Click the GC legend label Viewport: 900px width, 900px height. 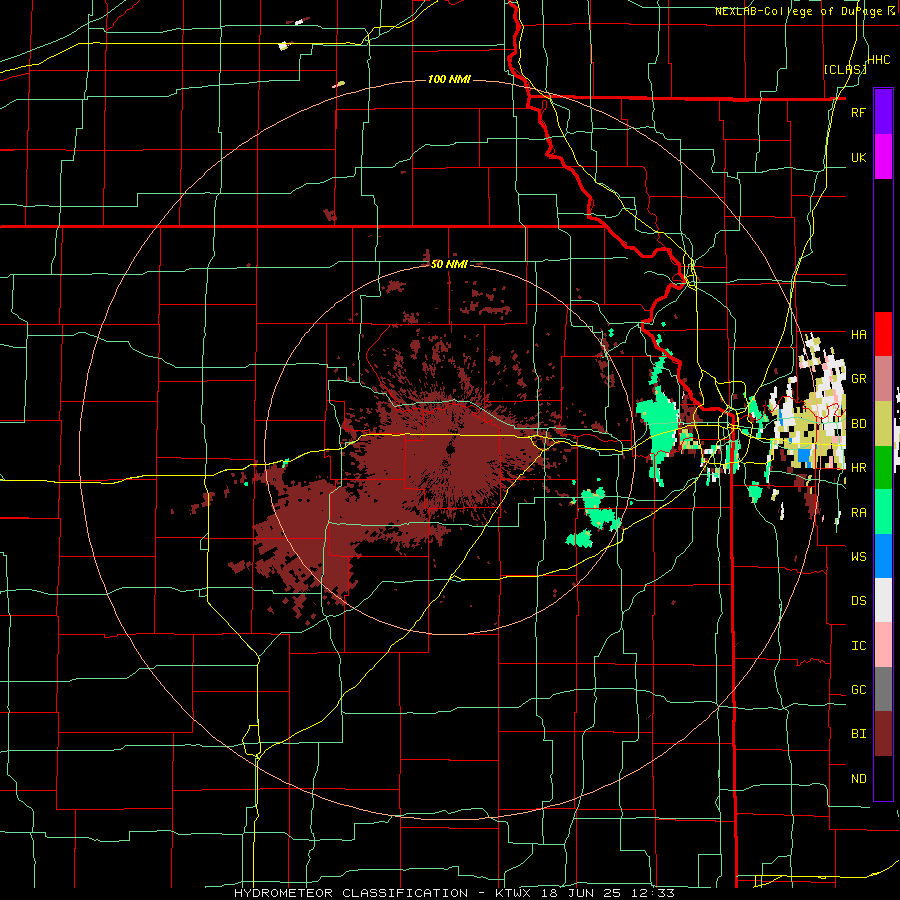coord(858,690)
